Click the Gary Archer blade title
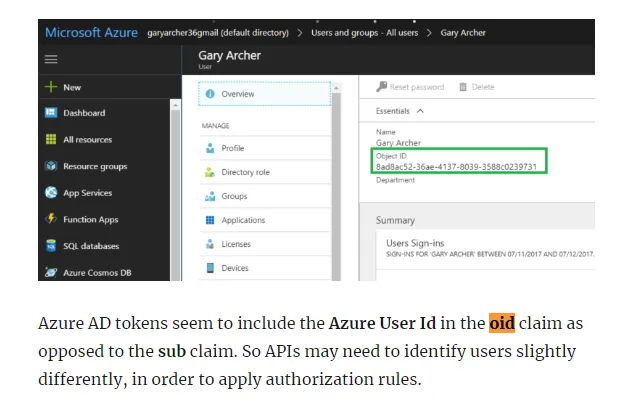This screenshot has height=419, width=622. point(229,56)
